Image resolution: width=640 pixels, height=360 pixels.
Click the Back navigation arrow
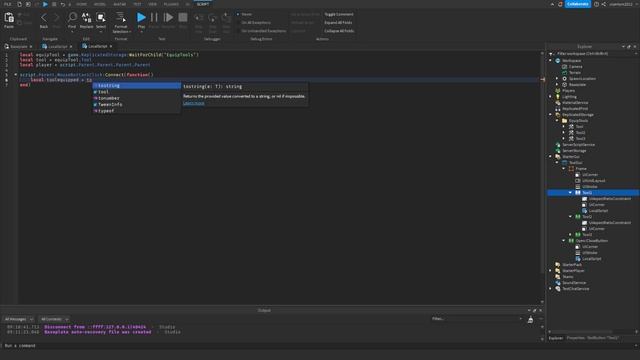pos(44,18)
